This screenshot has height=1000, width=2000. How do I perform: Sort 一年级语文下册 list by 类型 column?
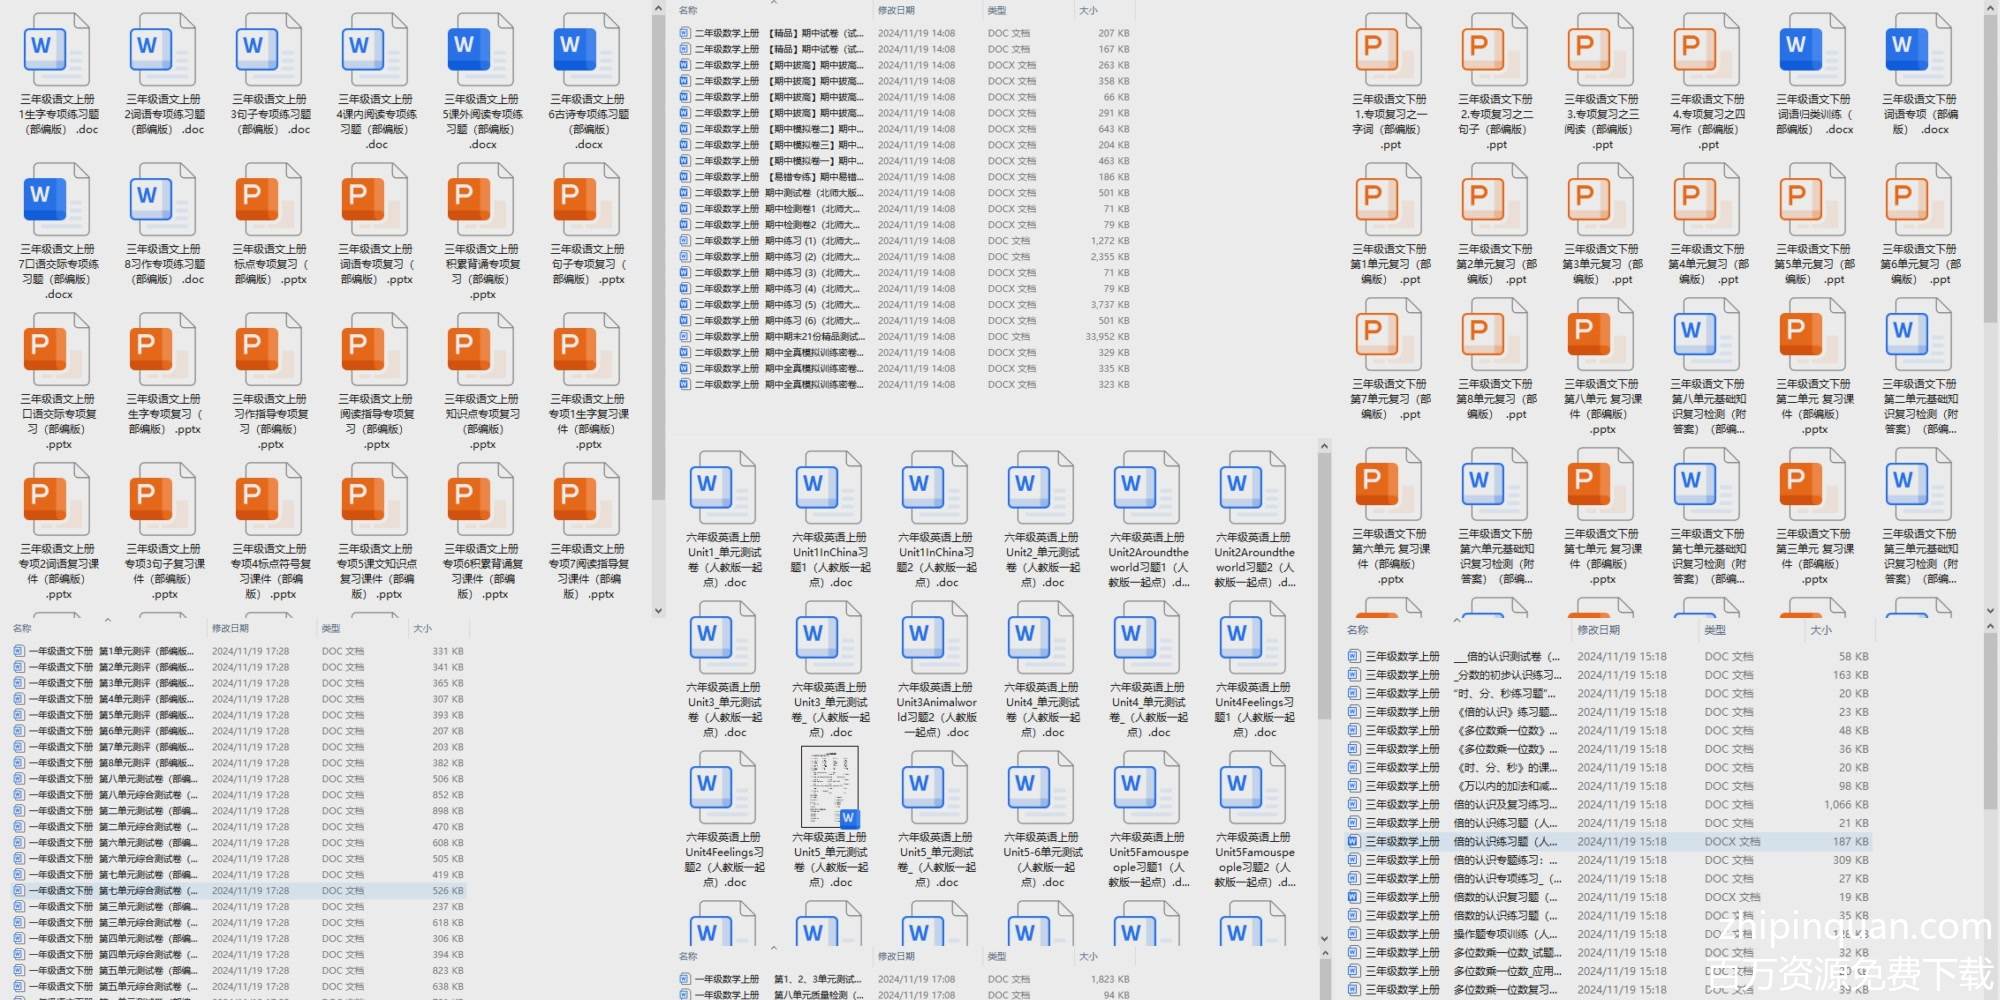pos(331,628)
